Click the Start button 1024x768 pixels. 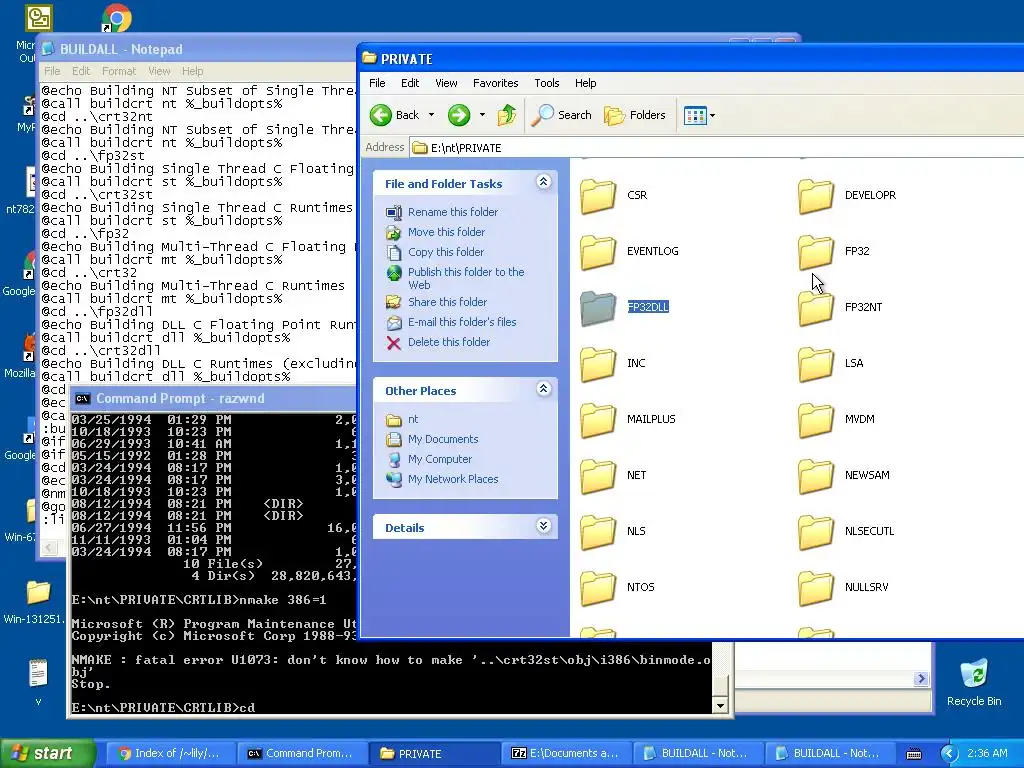47,753
